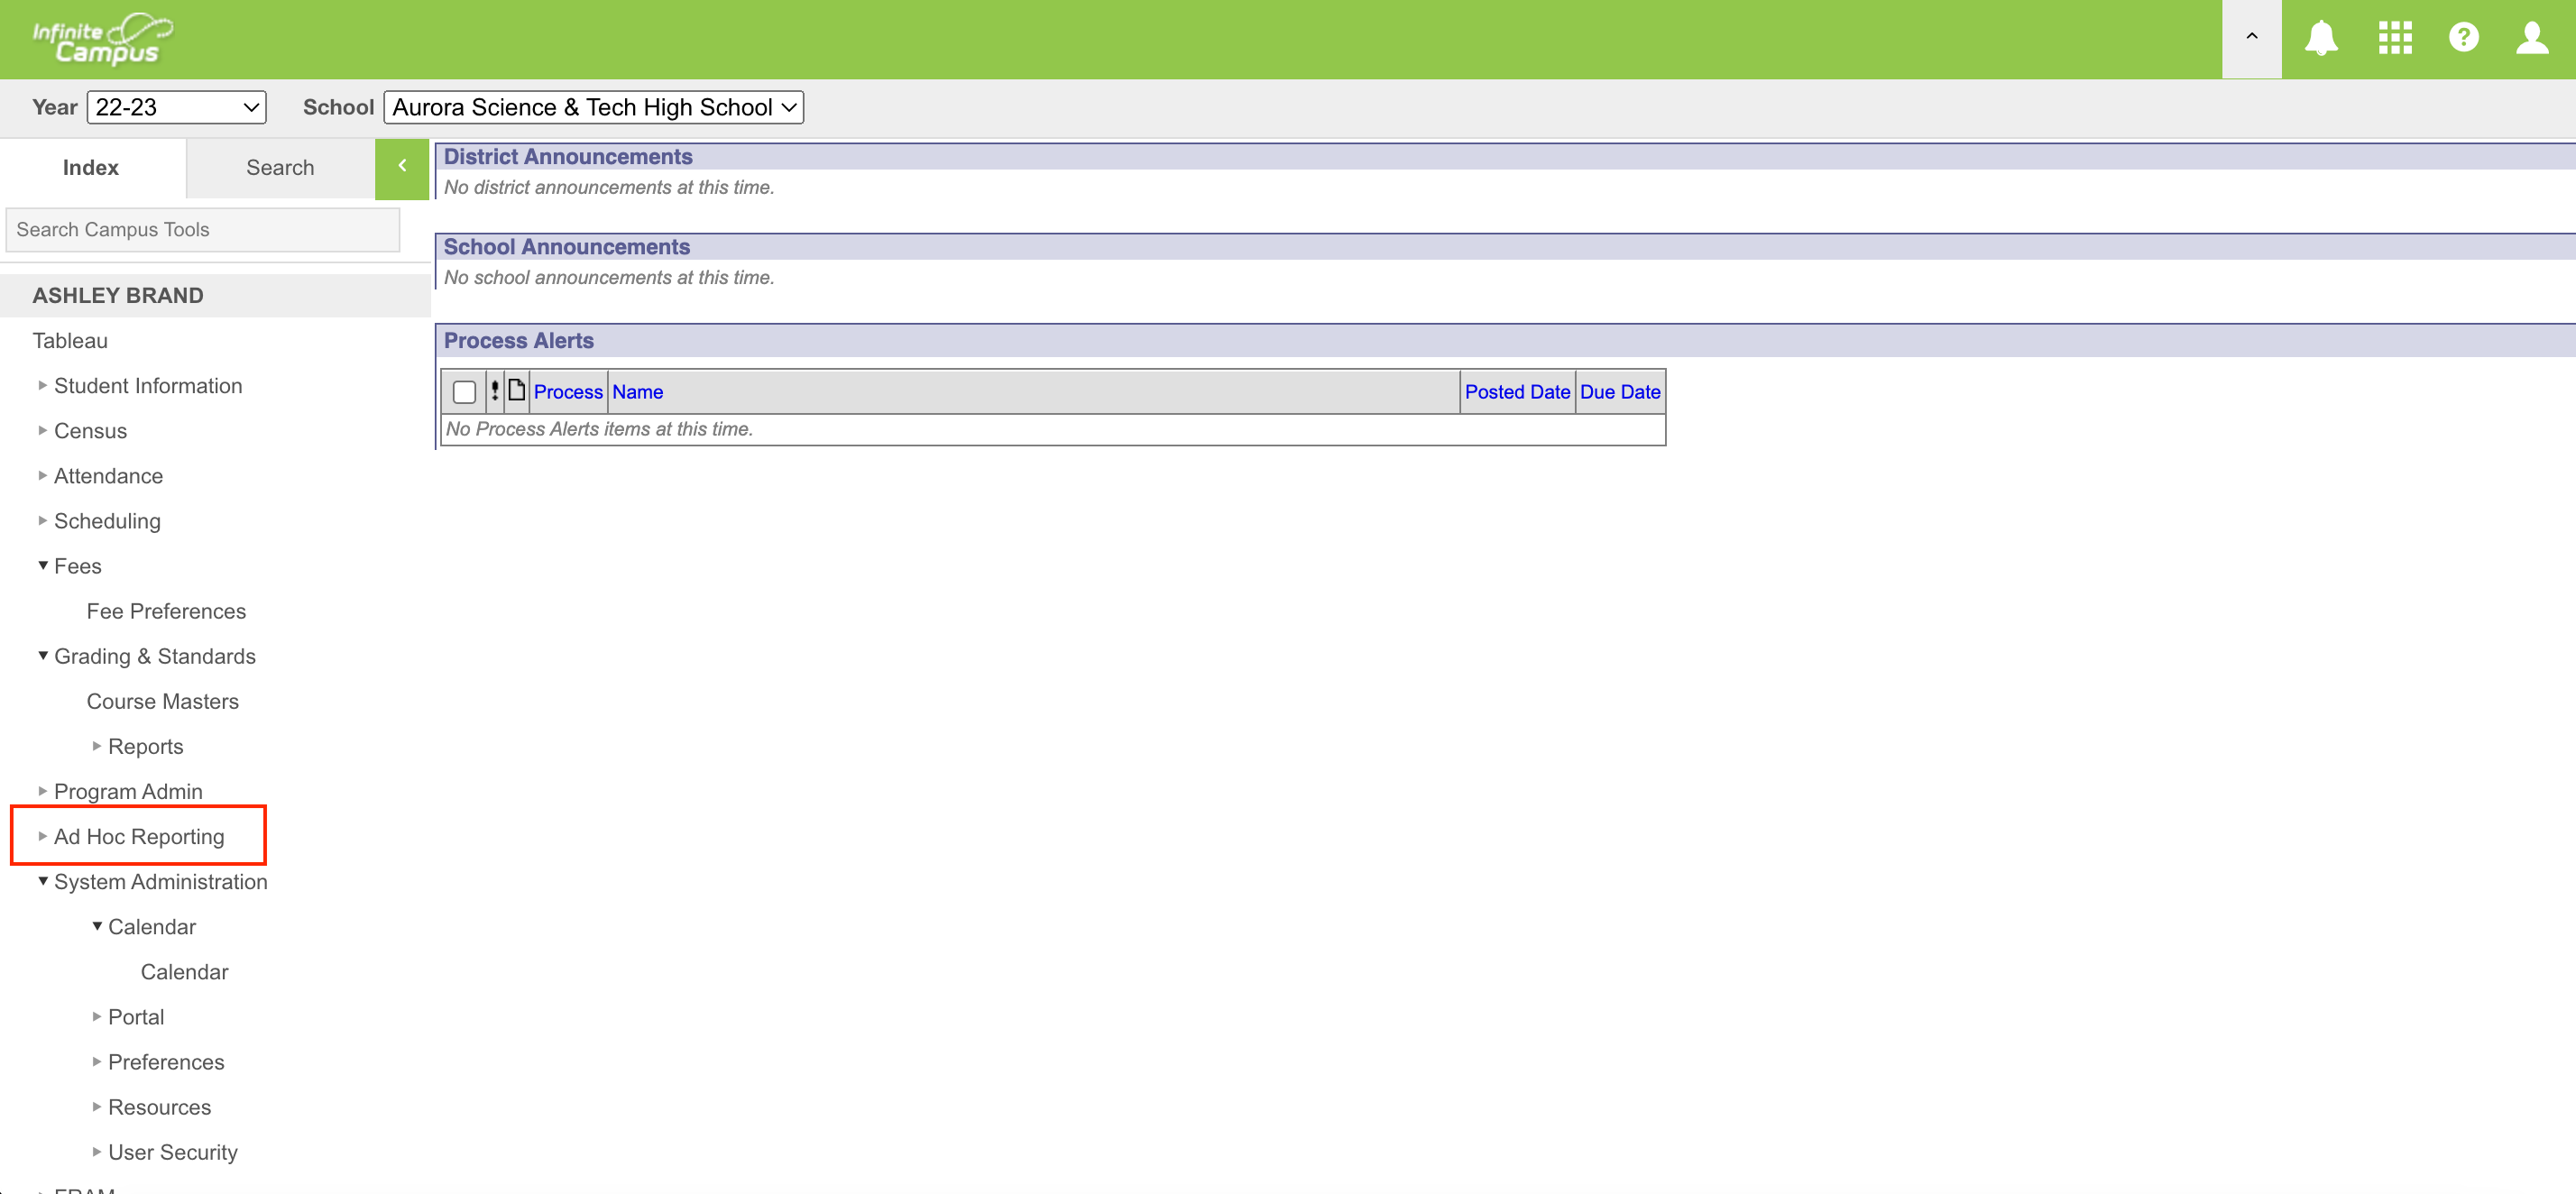
Task: Expand the Census tree node
Action: pos(42,430)
